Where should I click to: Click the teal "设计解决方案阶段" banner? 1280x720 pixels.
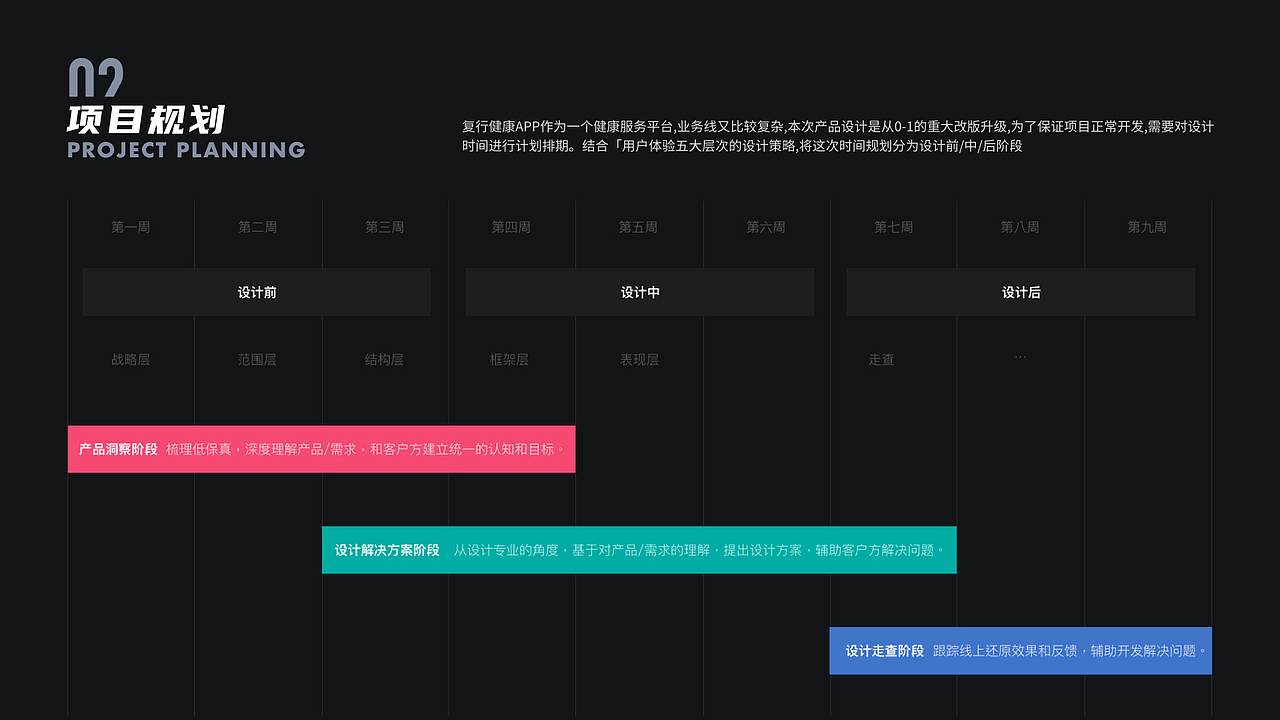pyautogui.click(x=638, y=549)
